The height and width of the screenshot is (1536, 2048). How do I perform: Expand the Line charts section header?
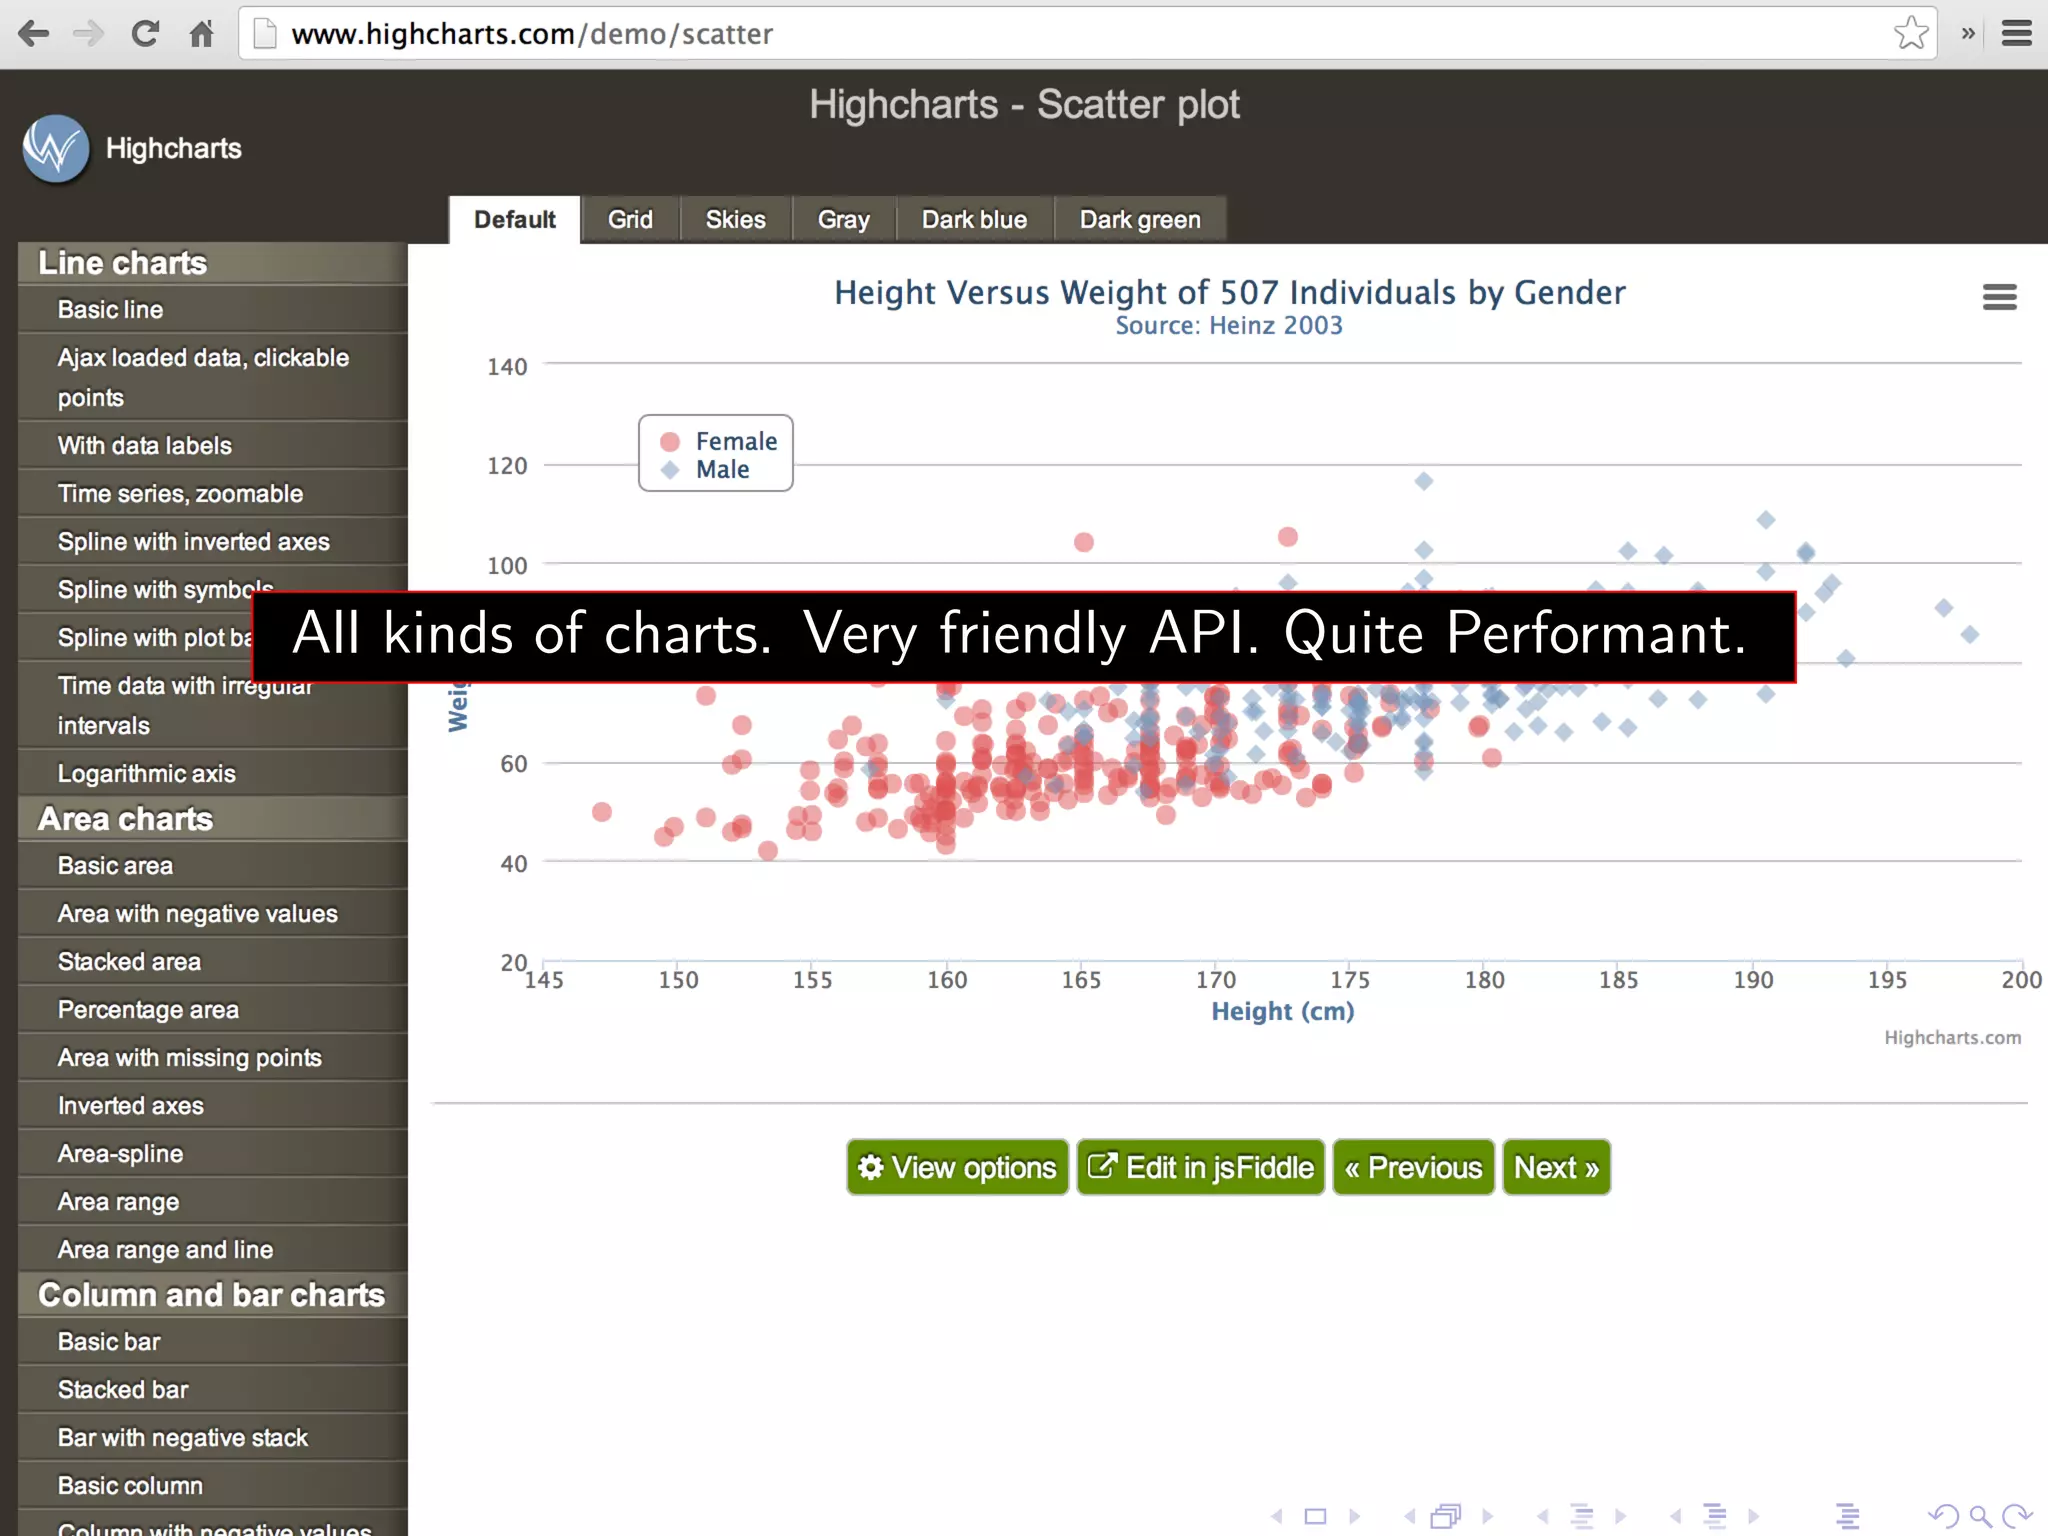pyautogui.click(x=213, y=263)
